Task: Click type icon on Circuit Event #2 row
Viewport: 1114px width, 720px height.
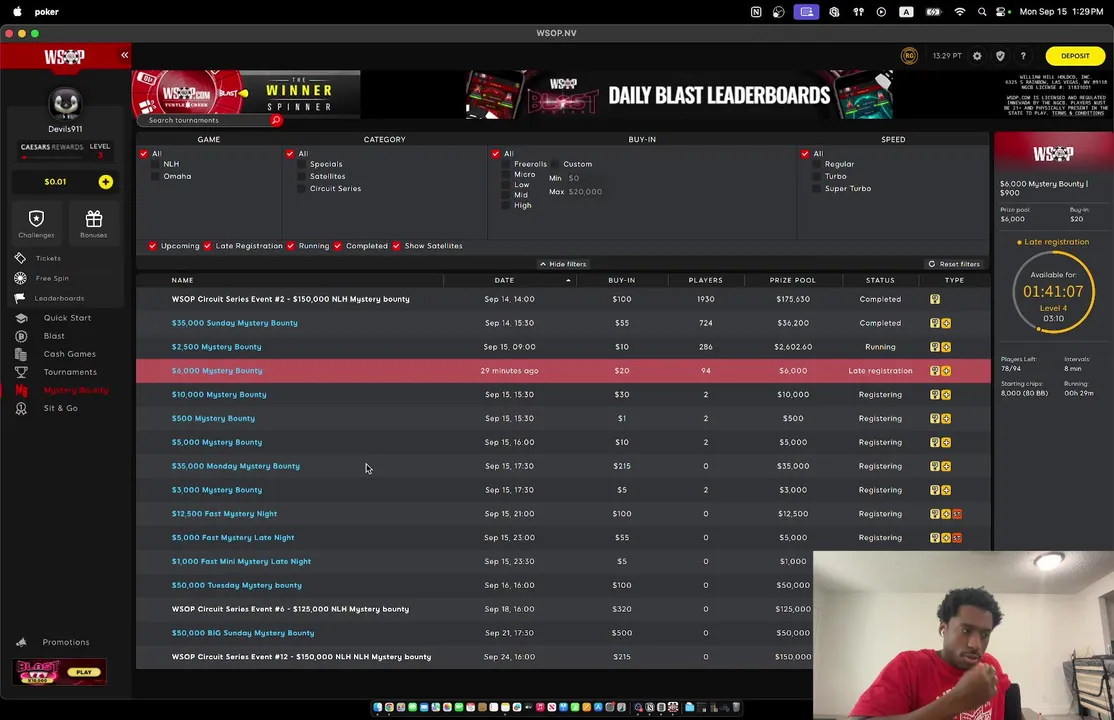Action: [935, 299]
